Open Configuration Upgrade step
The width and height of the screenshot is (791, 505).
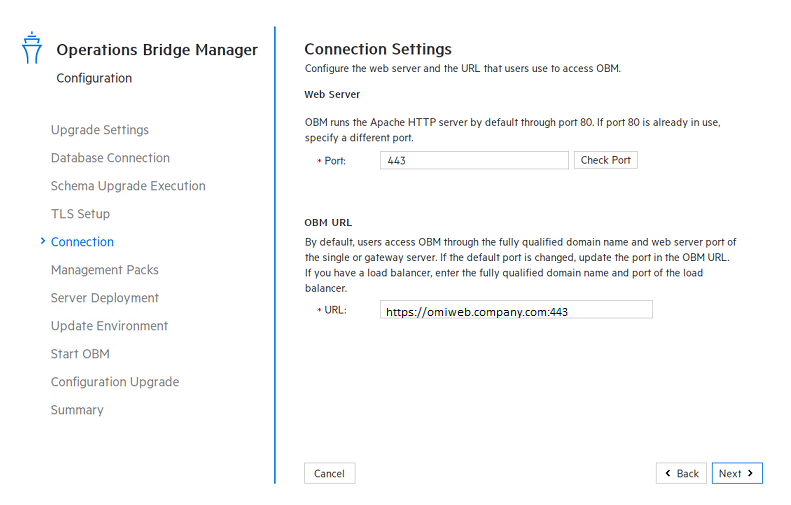(x=115, y=382)
